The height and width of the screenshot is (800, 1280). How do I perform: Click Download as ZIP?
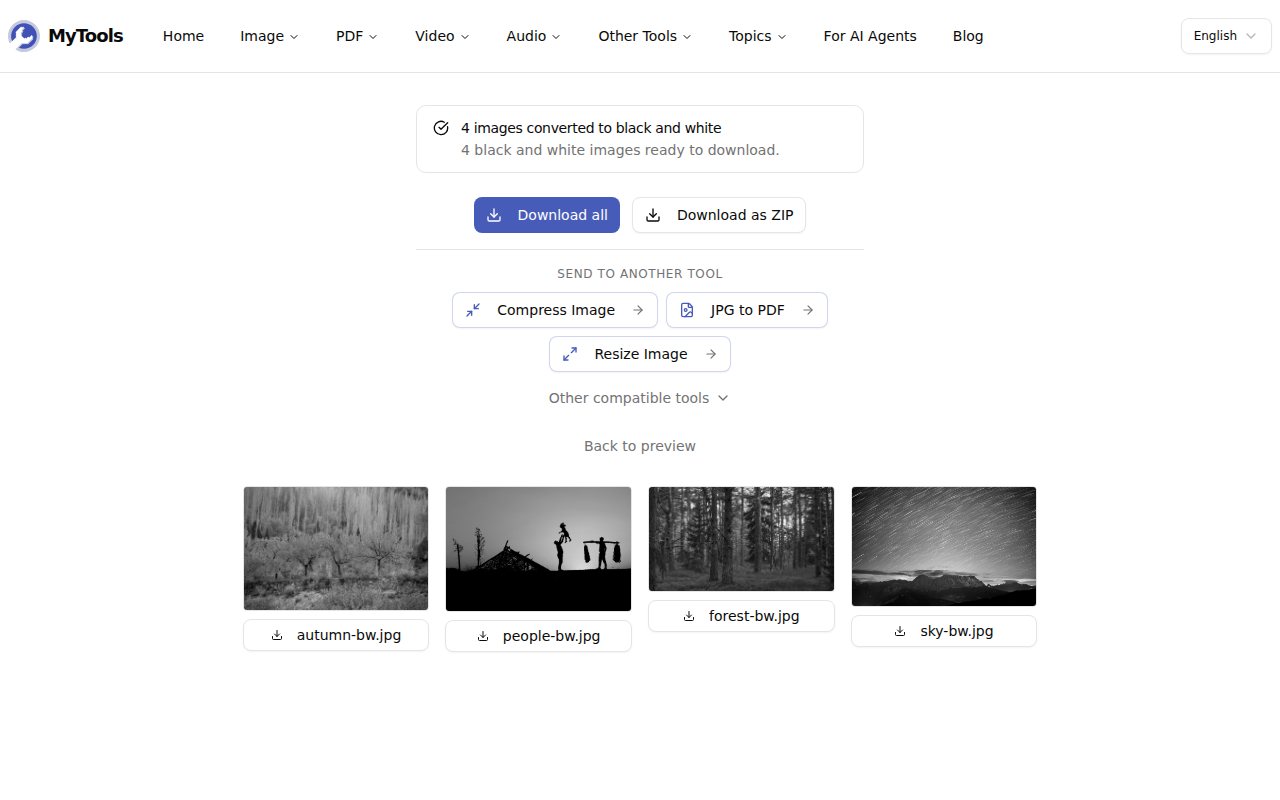(719, 215)
